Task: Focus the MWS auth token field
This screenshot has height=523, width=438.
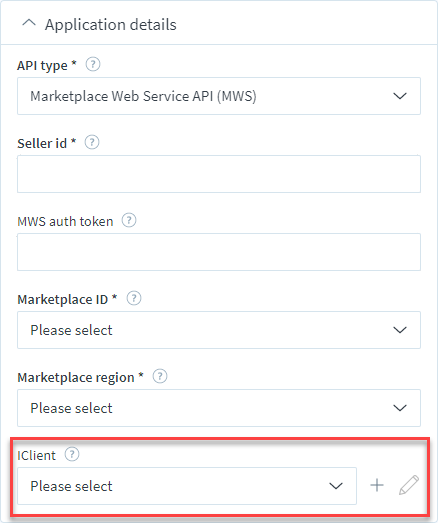Action: pyautogui.click(x=219, y=252)
